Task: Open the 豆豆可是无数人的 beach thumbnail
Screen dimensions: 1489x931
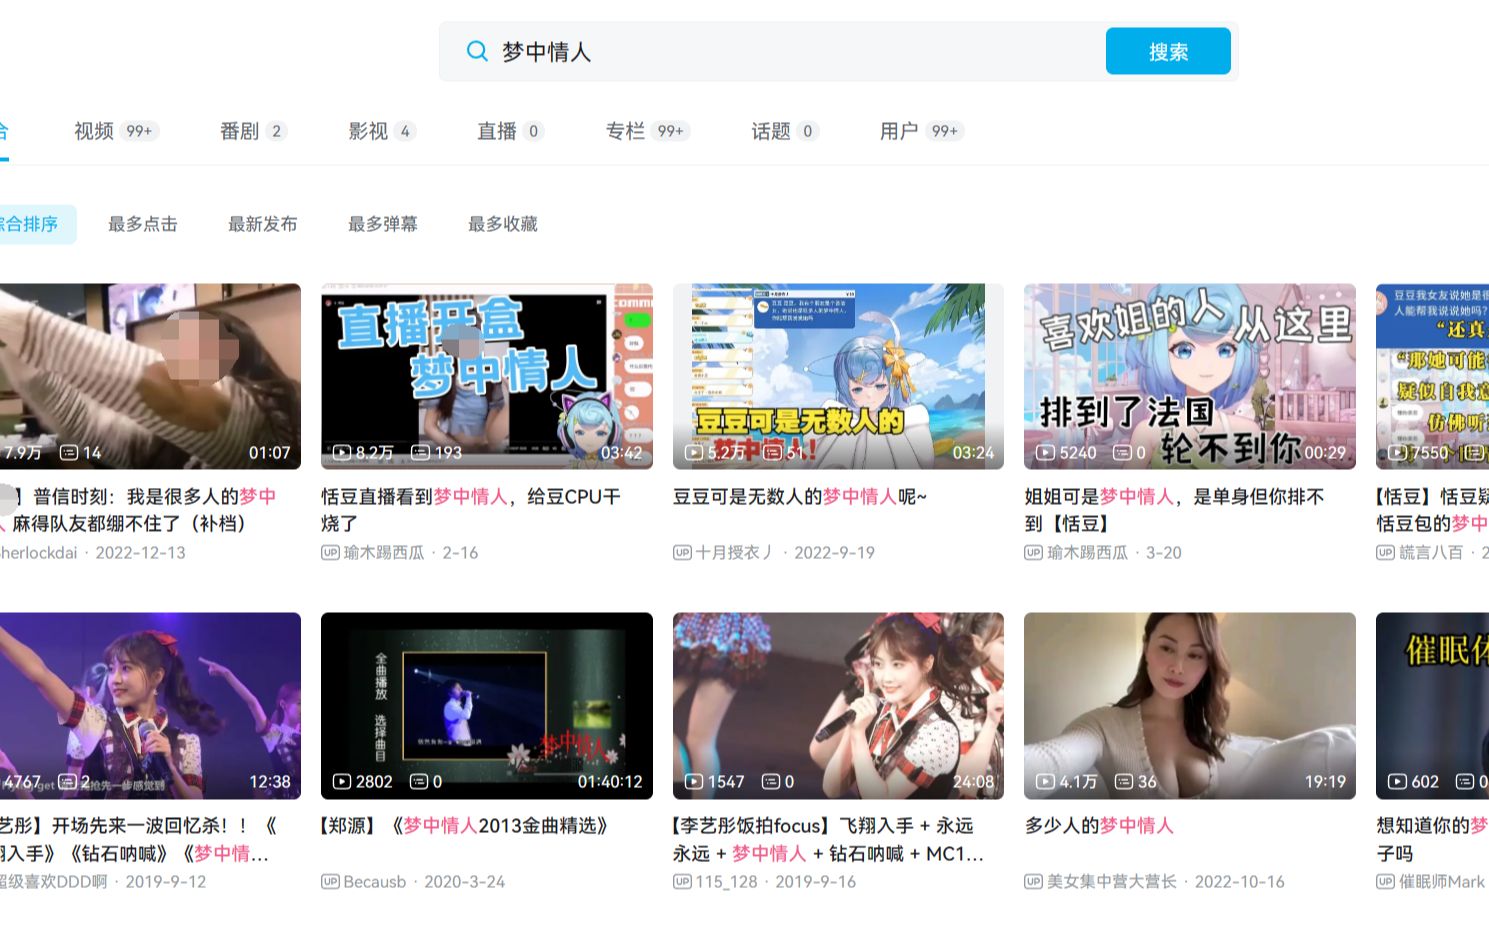Action: pyautogui.click(x=838, y=376)
